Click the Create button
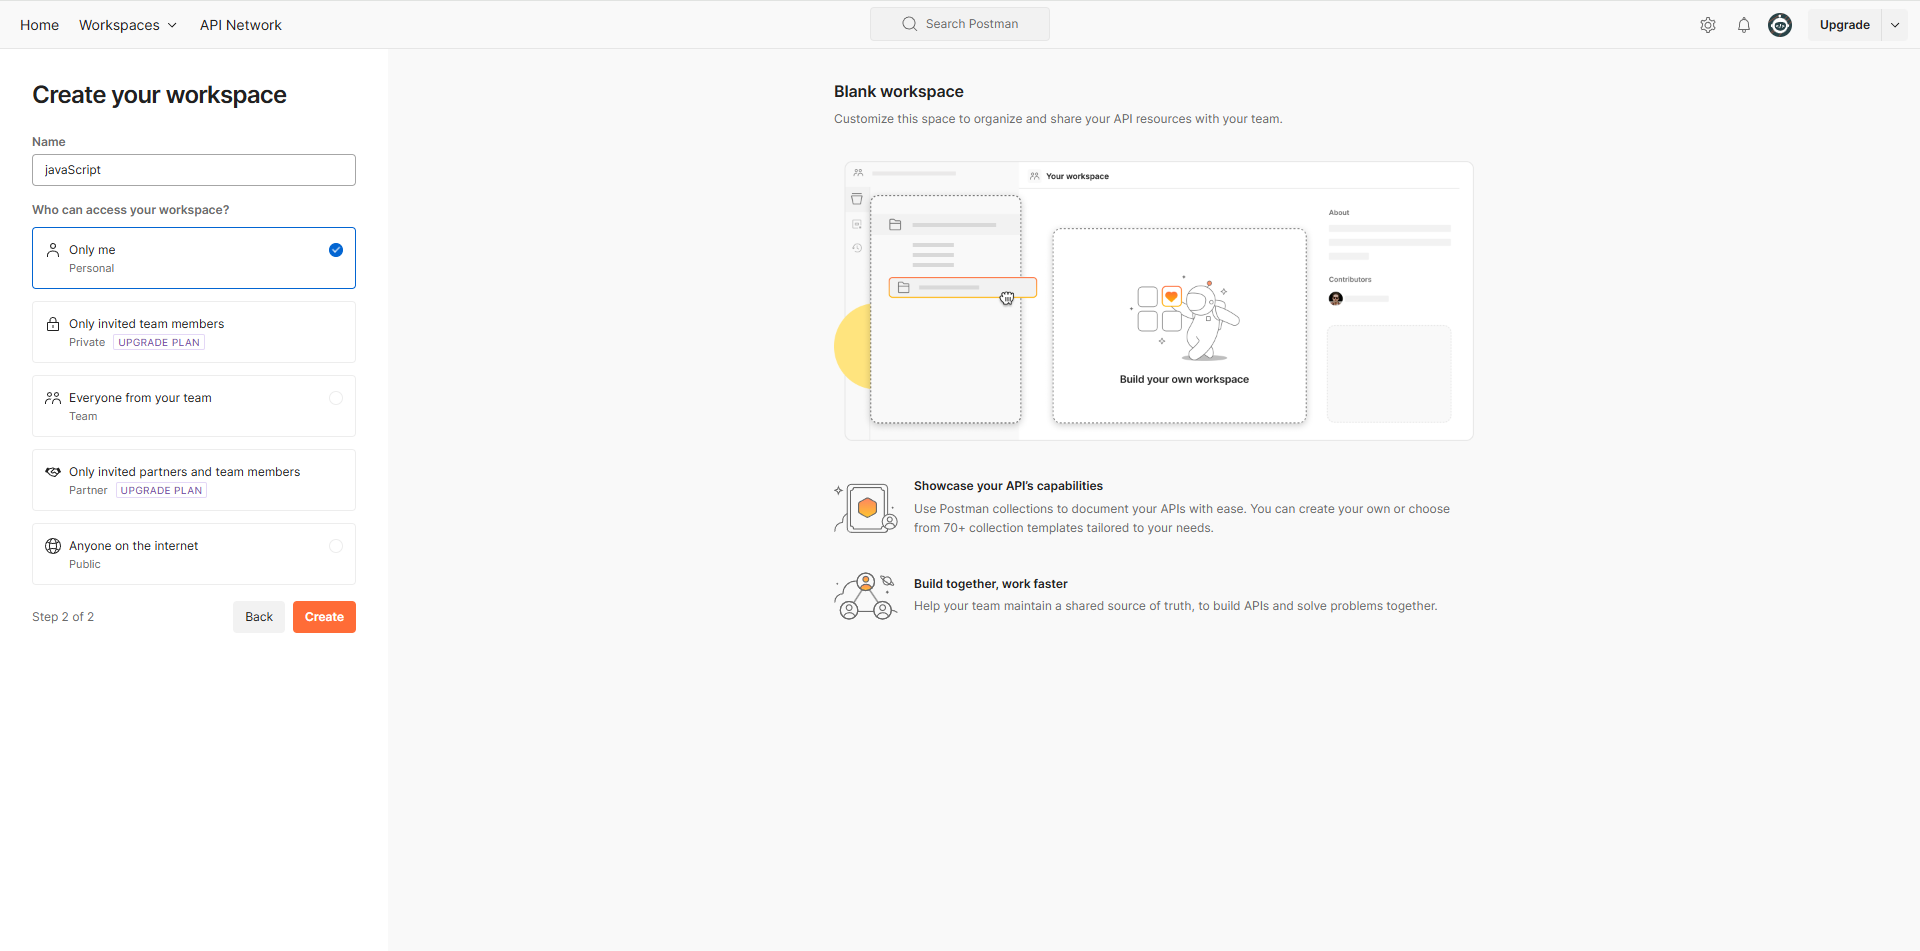The width and height of the screenshot is (1920, 951). click(x=324, y=617)
